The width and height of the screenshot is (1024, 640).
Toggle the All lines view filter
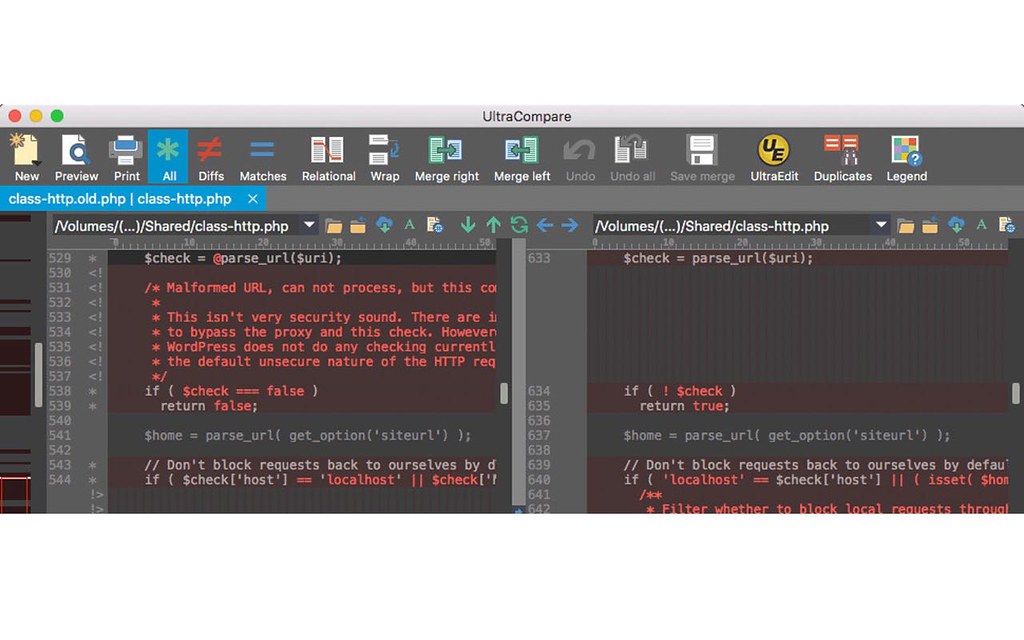point(168,157)
